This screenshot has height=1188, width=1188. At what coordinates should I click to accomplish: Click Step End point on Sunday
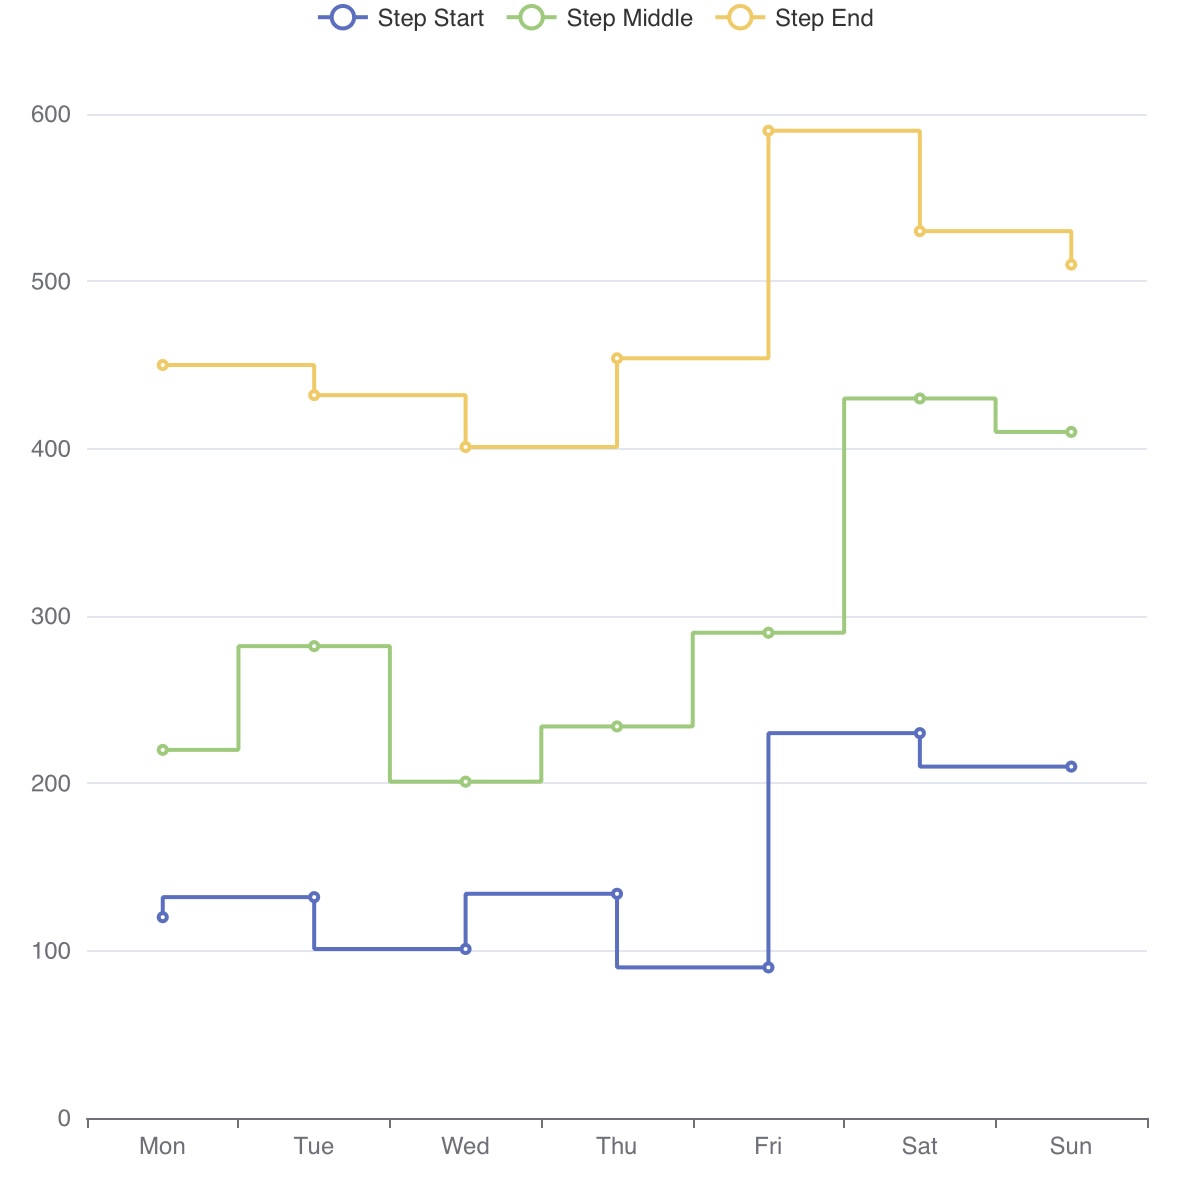(1071, 265)
